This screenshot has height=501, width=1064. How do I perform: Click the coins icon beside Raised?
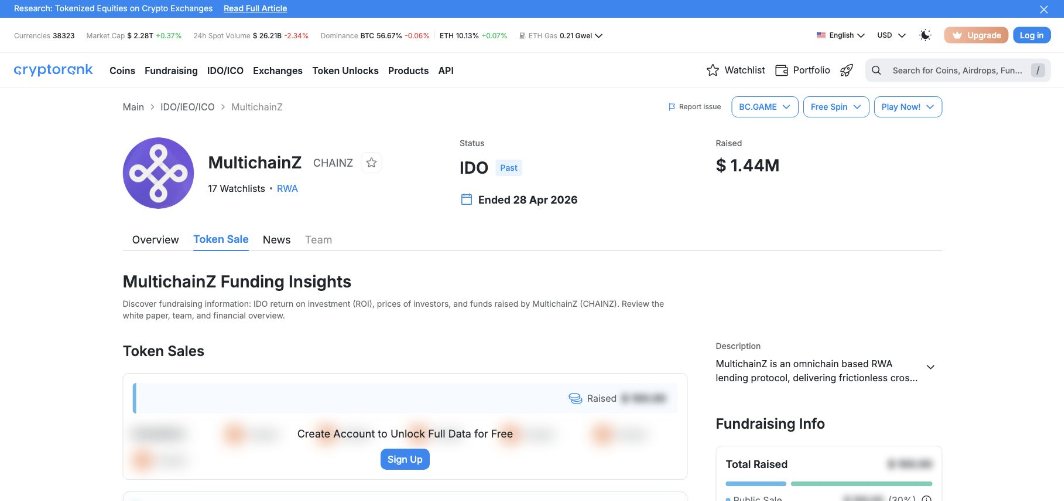tap(575, 398)
